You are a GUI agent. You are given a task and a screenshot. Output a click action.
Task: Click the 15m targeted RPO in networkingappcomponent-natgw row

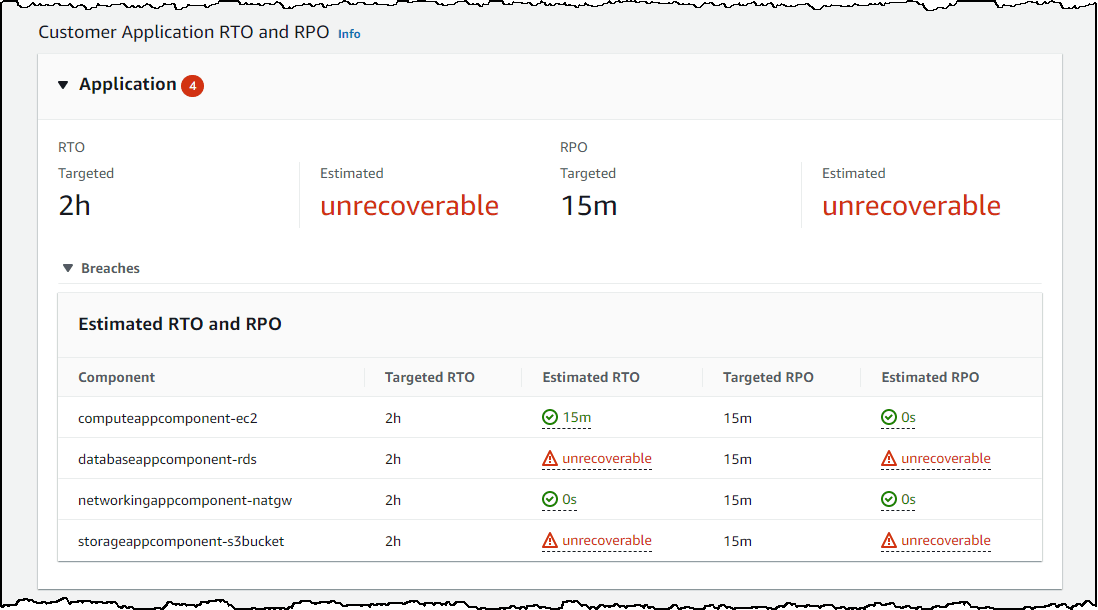(737, 500)
